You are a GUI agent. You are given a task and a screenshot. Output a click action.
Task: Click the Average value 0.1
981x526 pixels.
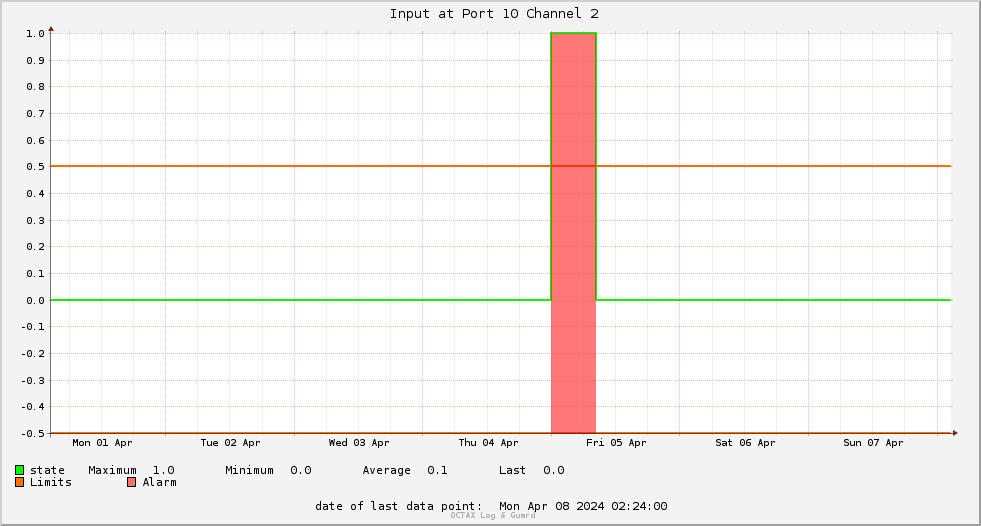437,470
